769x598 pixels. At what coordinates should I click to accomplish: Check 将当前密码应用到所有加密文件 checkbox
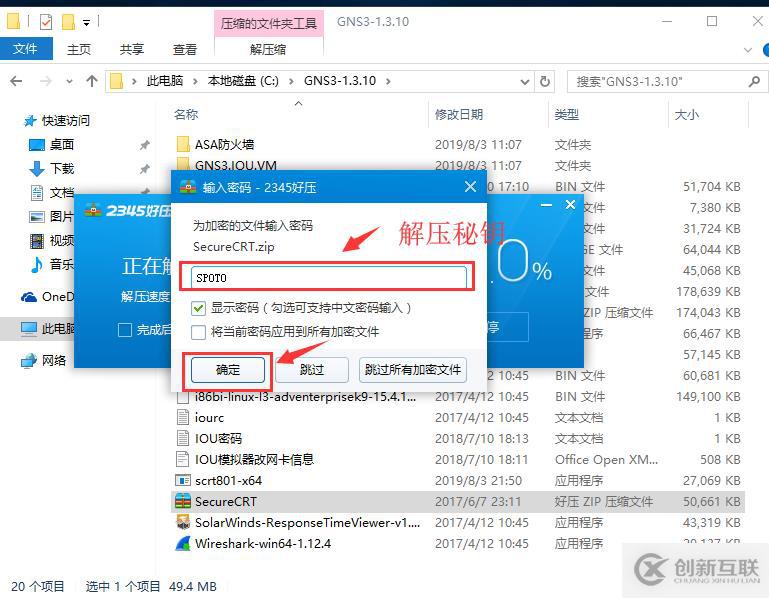tap(198, 332)
